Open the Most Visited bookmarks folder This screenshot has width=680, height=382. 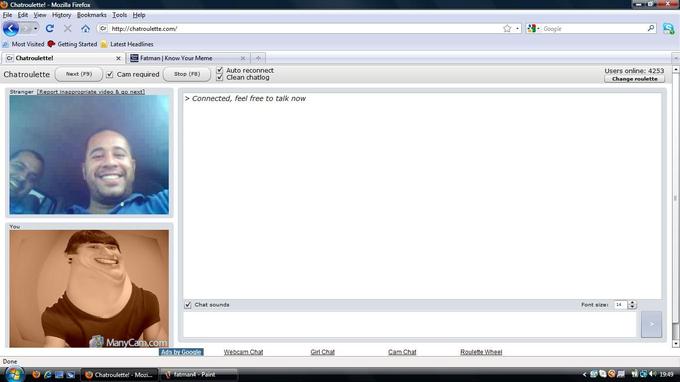coord(23,44)
